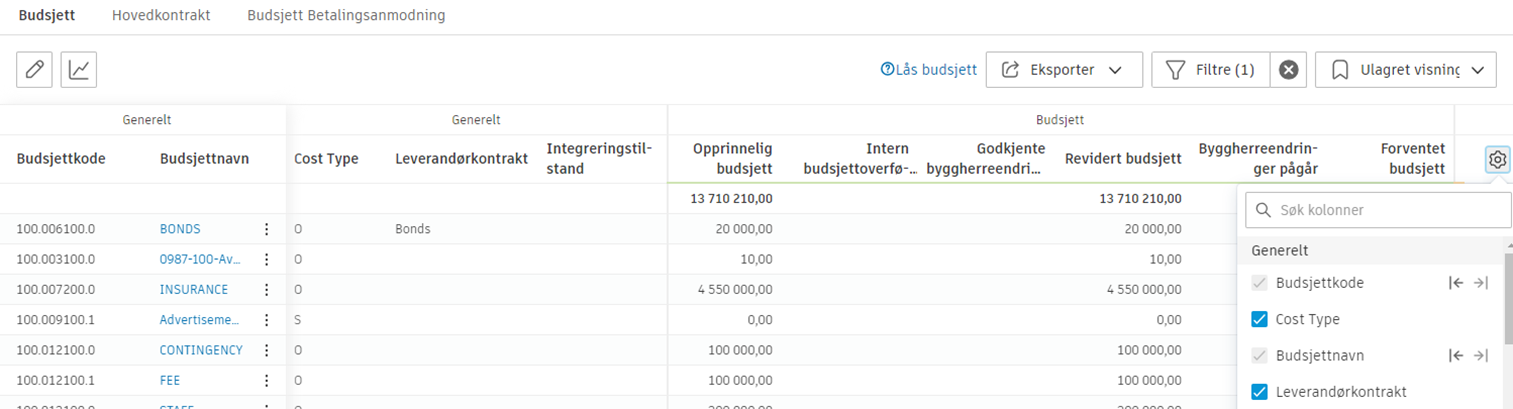Open the three-dot menu for BONDS row

pyautogui.click(x=266, y=229)
